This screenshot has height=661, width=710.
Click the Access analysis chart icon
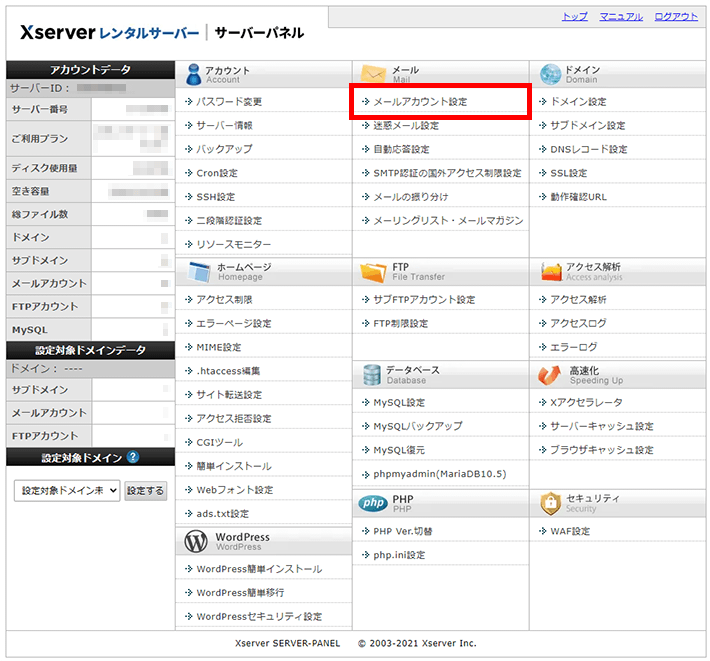tap(551, 272)
